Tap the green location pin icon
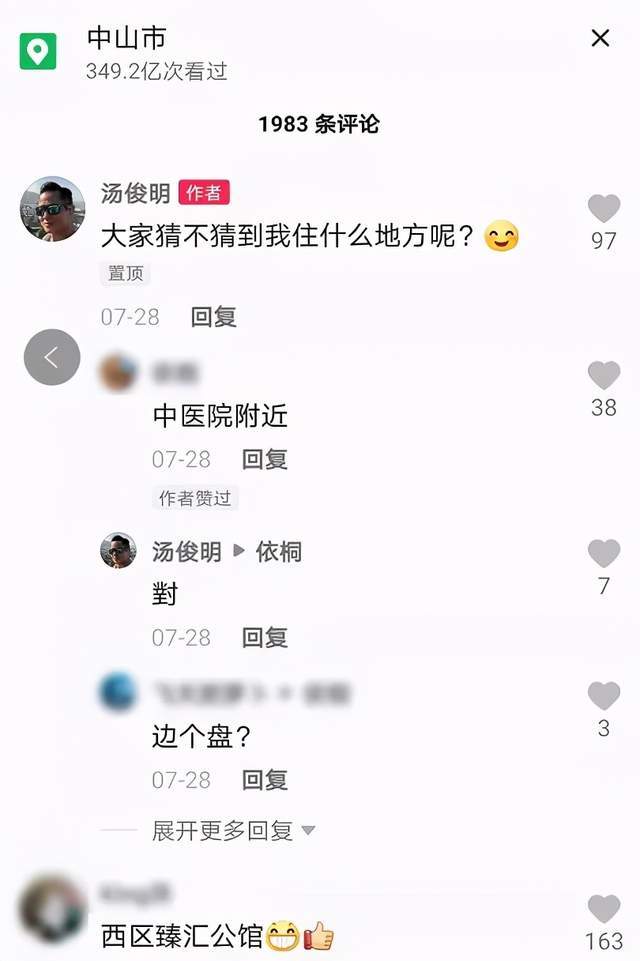This screenshot has width=640, height=961. pos(38,51)
